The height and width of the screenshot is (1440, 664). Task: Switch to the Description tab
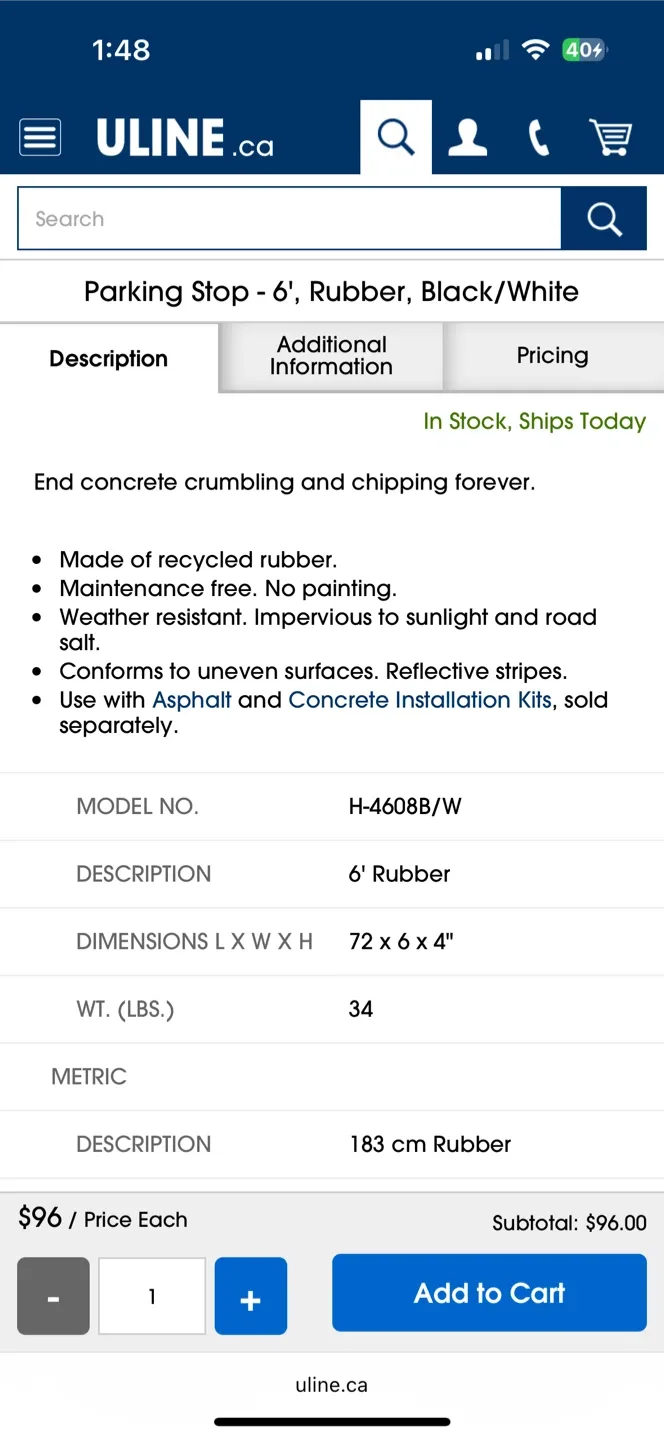(109, 358)
